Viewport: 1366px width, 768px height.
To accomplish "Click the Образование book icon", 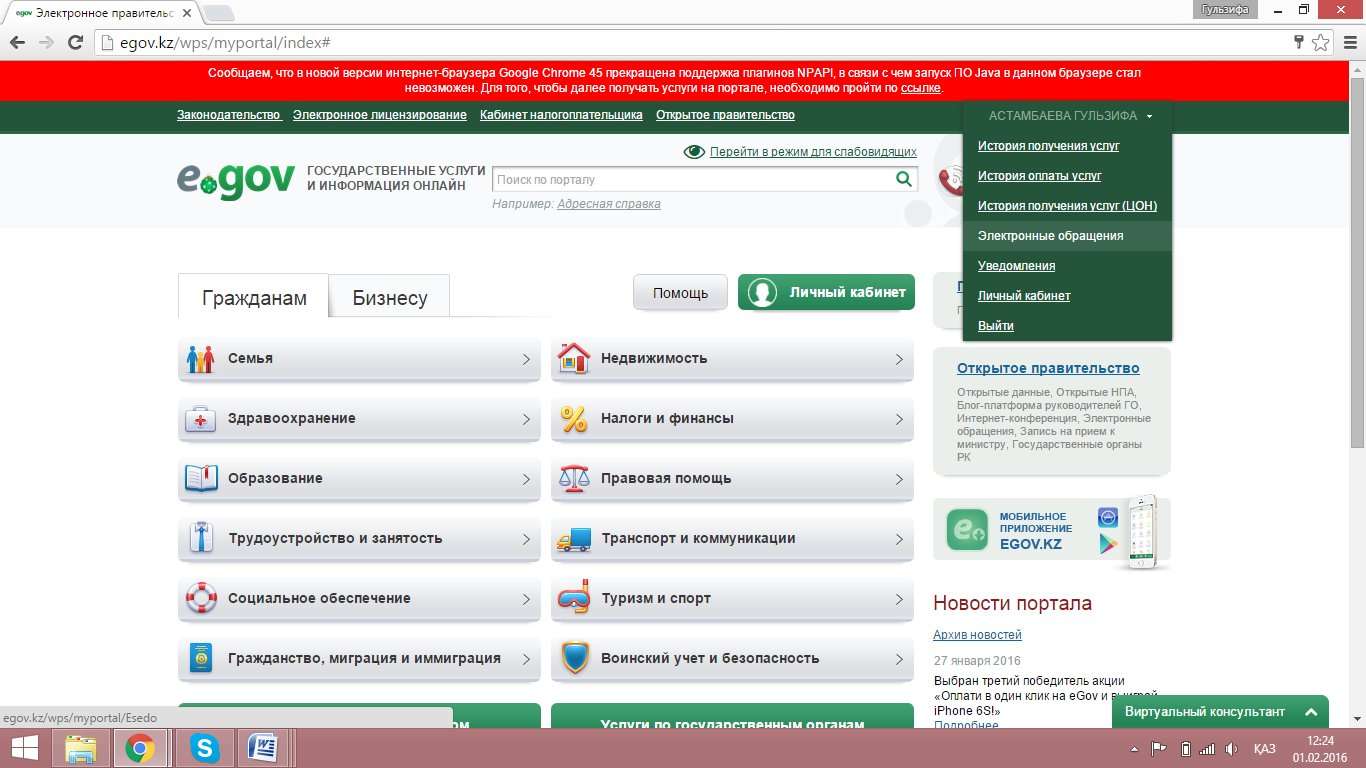I will point(201,479).
